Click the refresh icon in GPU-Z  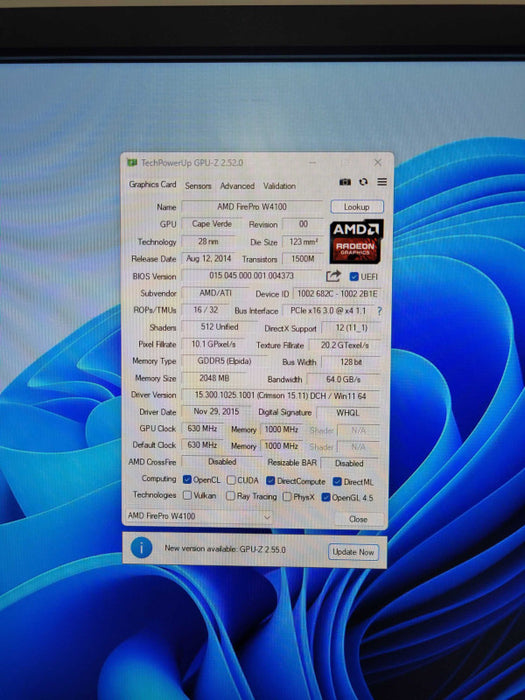(363, 182)
